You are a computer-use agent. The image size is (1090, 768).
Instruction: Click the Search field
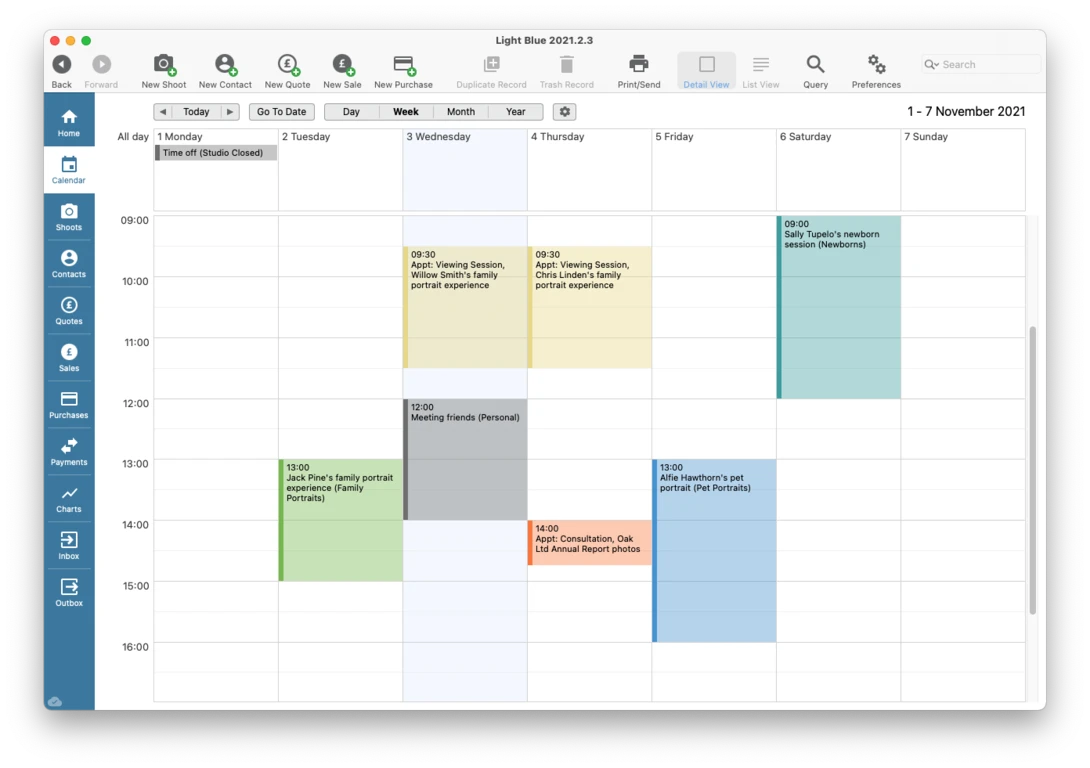(x=981, y=65)
